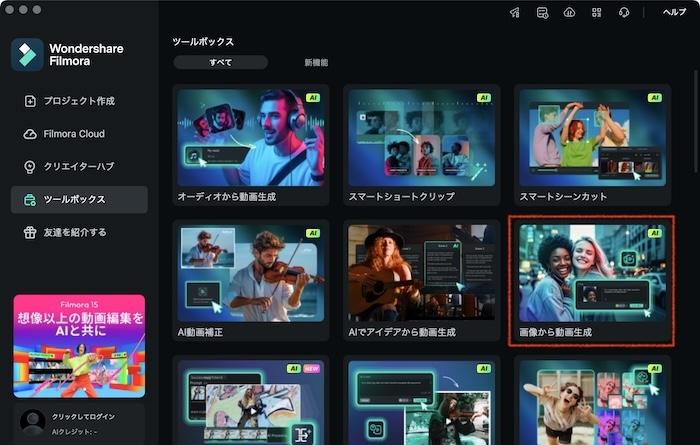Screen dimensions: 700x445
Task: Select ツールボックス in the sidebar
Action: [x=79, y=200]
